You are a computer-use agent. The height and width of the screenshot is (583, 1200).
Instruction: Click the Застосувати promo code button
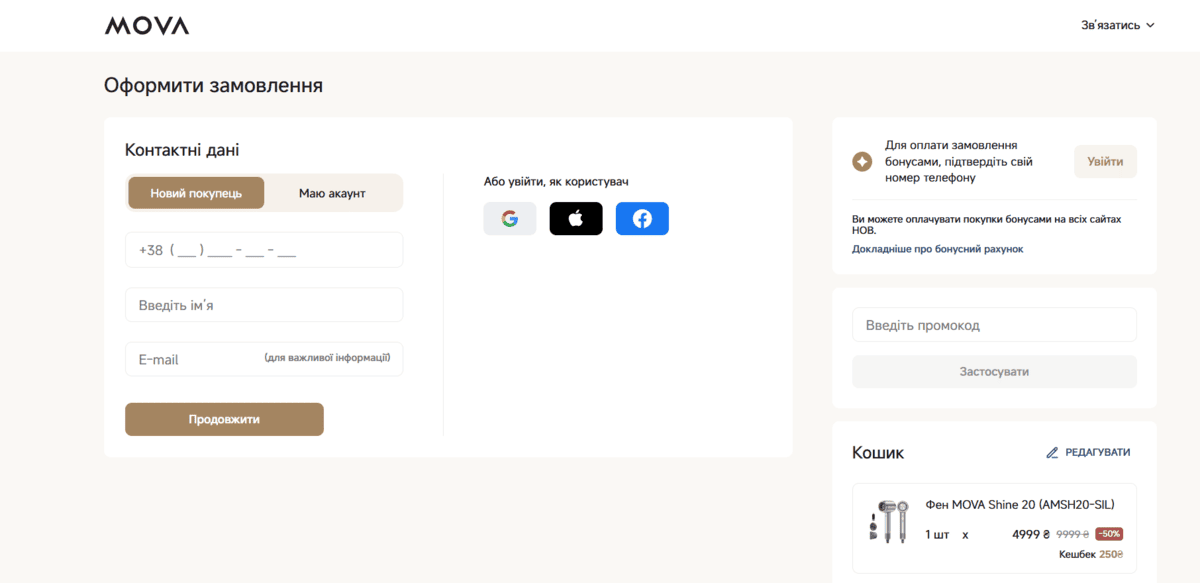[x=994, y=372]
